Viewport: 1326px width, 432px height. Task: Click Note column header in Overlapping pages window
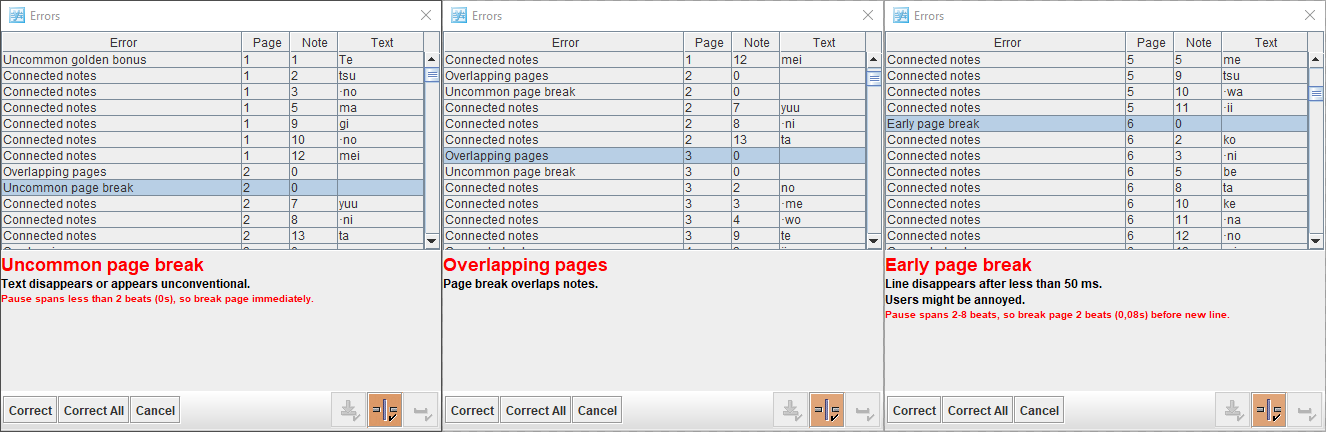click(757, 43)
